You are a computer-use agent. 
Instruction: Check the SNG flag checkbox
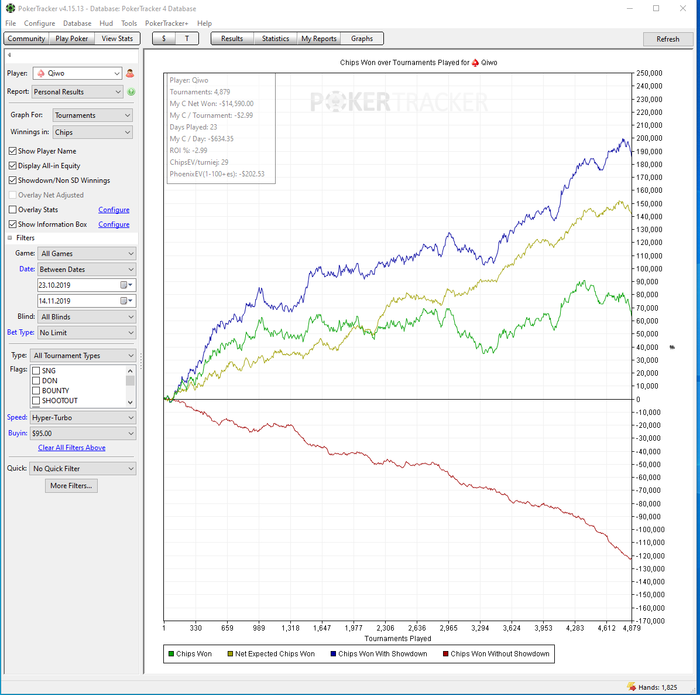pyautogui.click(x=36, y=371)
